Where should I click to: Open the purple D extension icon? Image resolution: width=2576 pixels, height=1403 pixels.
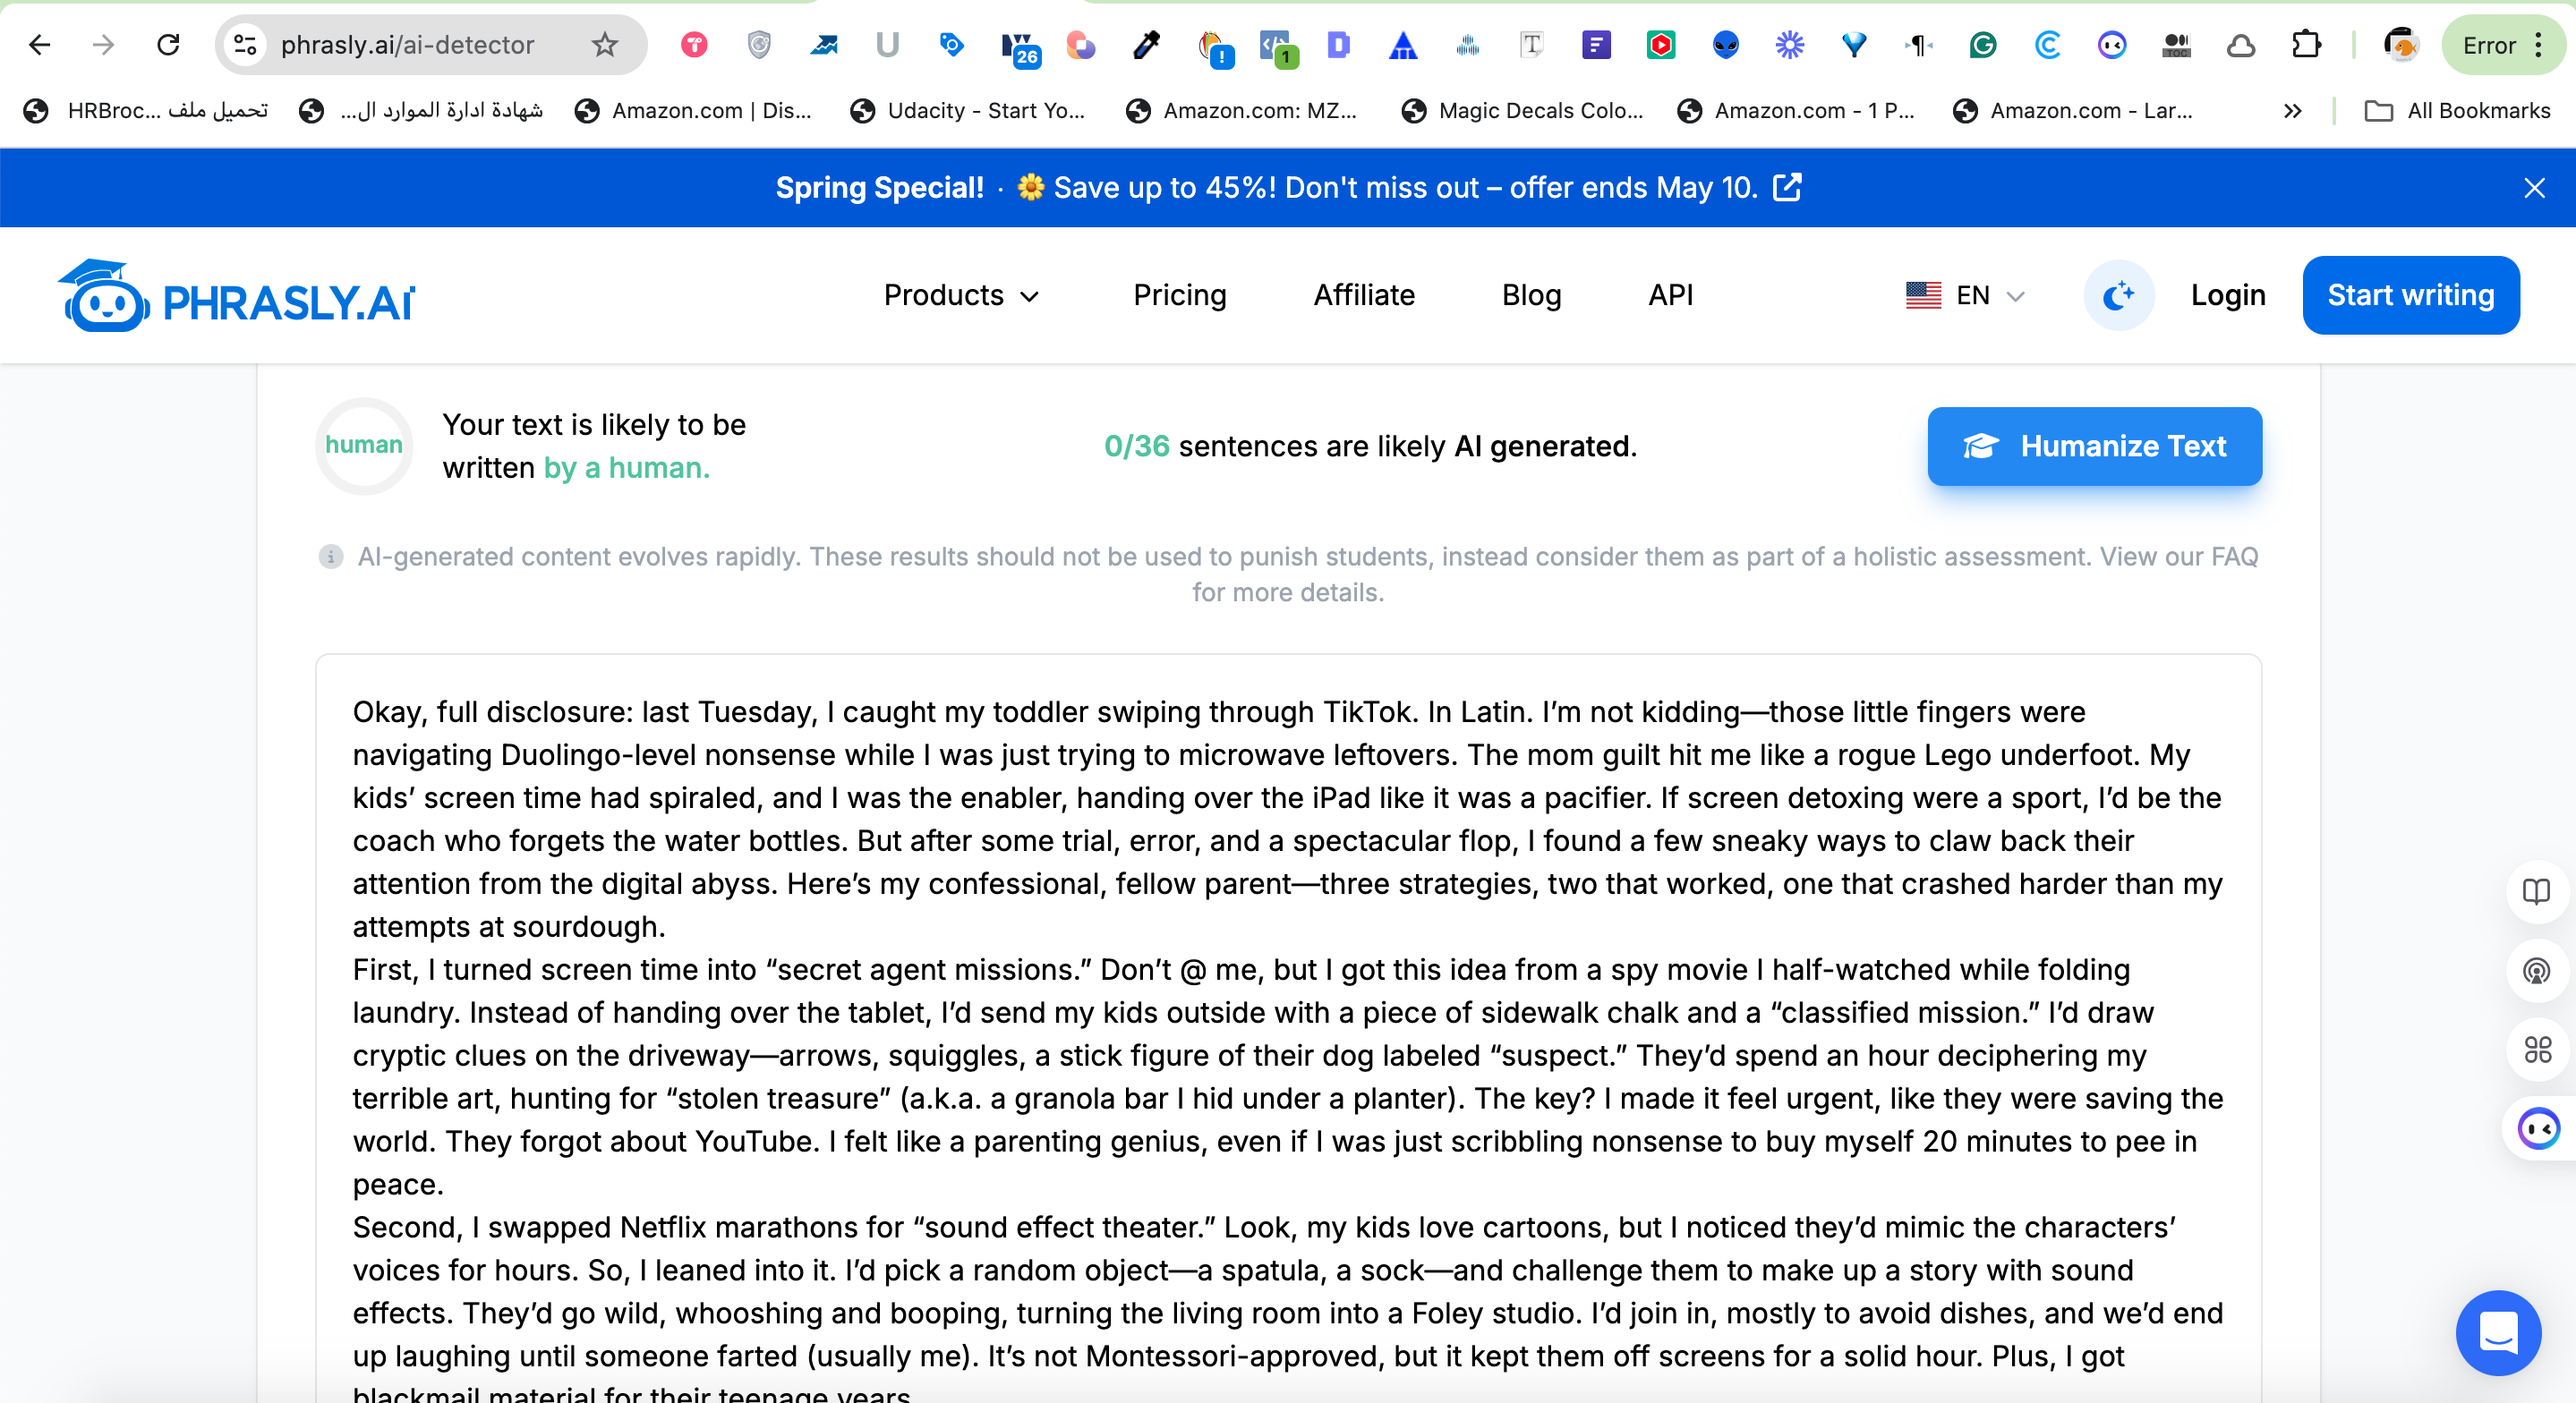point(1338,45)
